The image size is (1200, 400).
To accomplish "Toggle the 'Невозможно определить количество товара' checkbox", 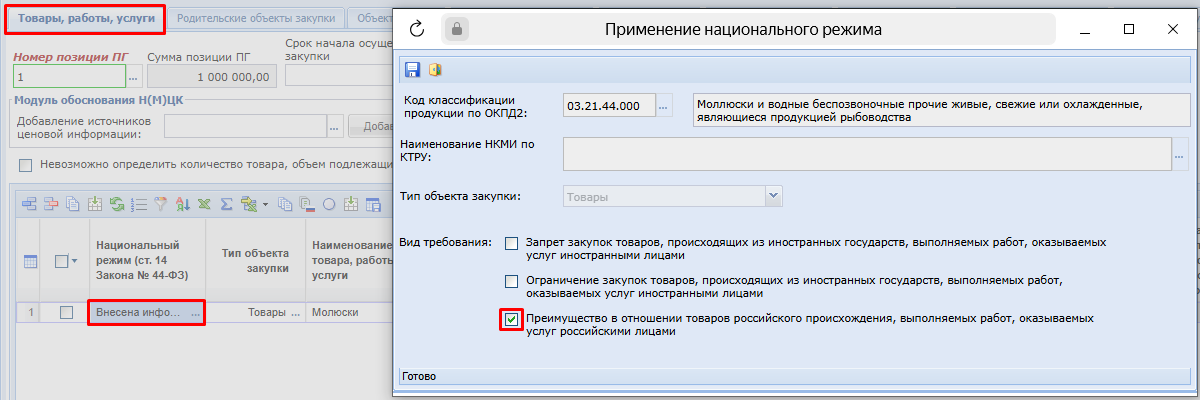I will 26,166.
